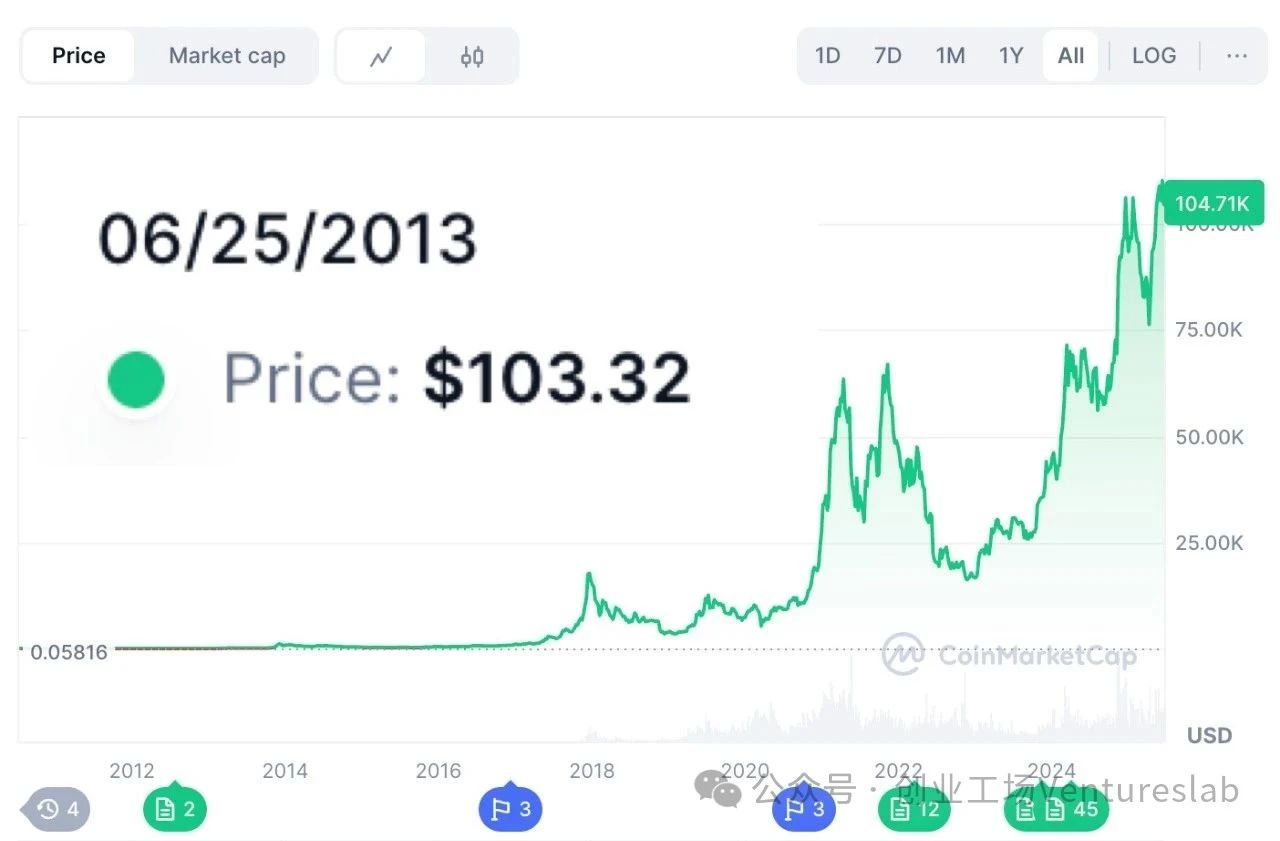Open the blue flag marker near 2021
Screen dimensions: 1280x841
coord(804,808)
